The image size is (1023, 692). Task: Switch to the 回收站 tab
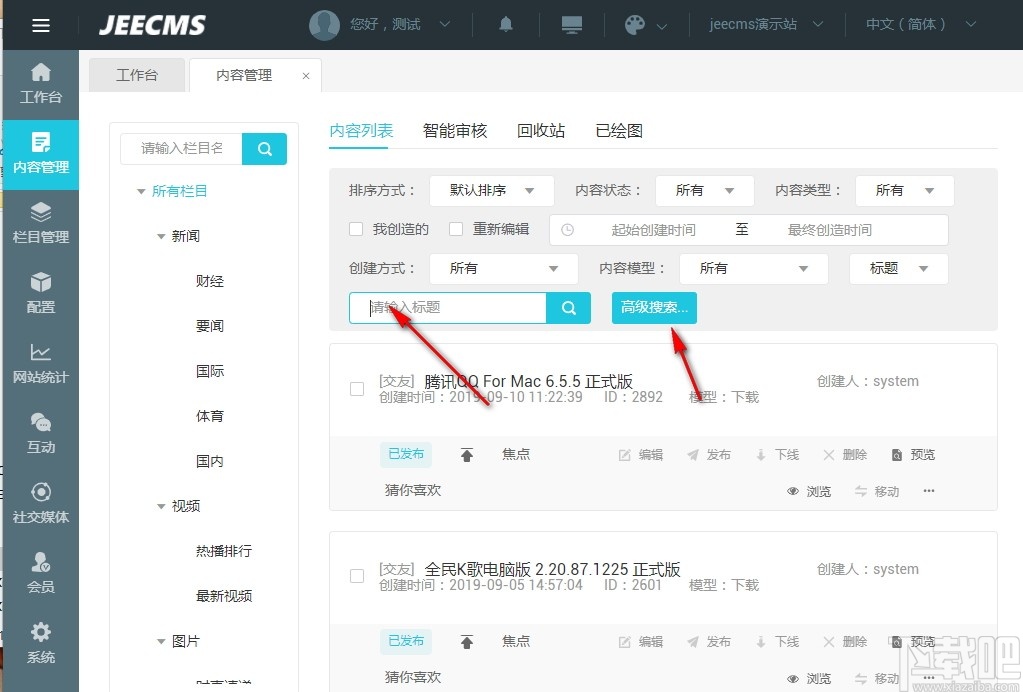[x=540, y=130]
